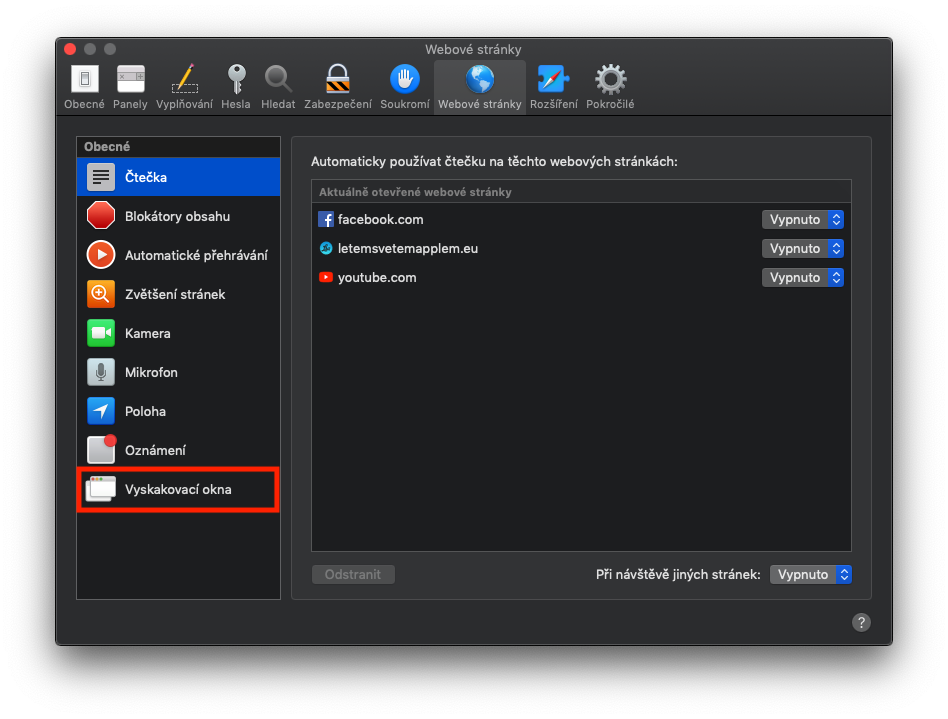Click the Vyskakovací okna windows icon
Viewport: 948px width, 719px height.
pyautogui.click(x=101, y=489)
